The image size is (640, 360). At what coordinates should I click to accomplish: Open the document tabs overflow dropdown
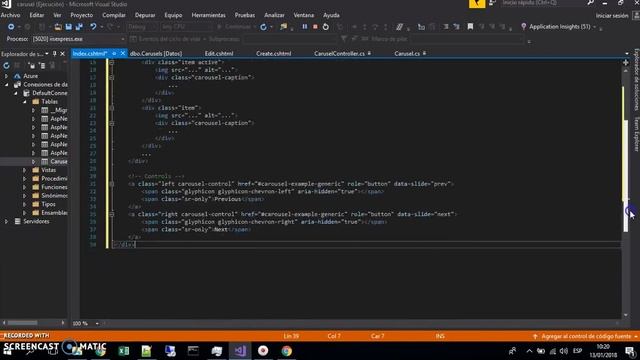pyautogui.click(x=627, y=53)
